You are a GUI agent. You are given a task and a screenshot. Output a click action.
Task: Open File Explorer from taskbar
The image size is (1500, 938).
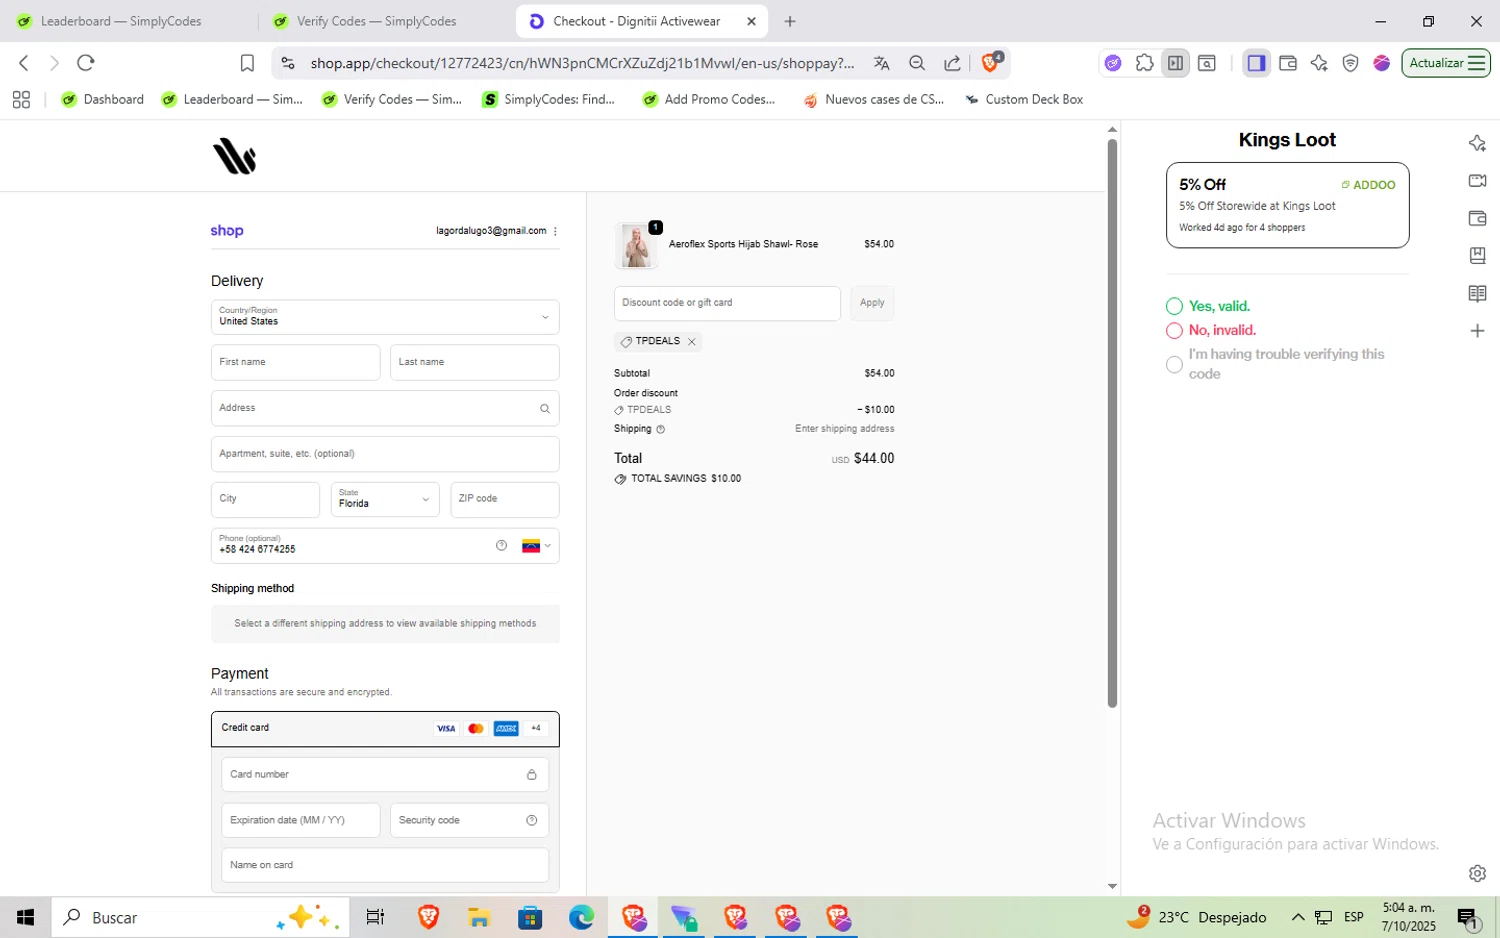(479, 917)
